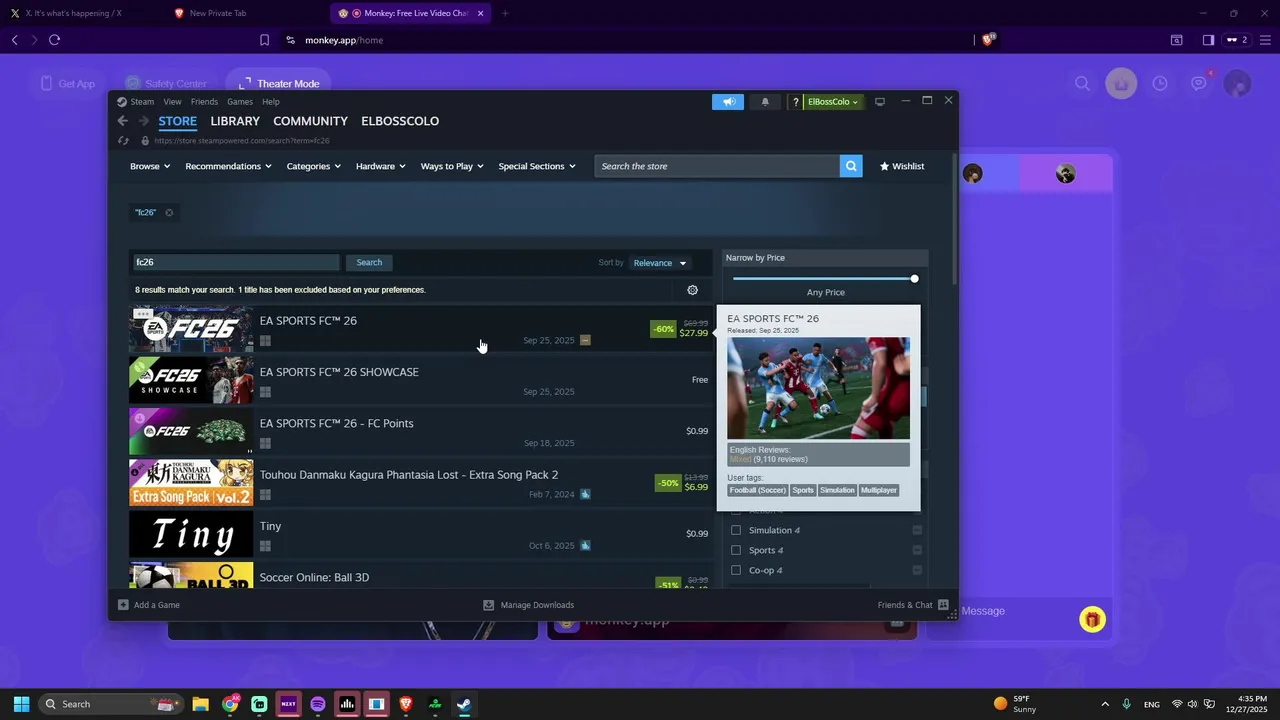Open Friends & Chat
Viewport: 1280px width, 720px height.
913,605
